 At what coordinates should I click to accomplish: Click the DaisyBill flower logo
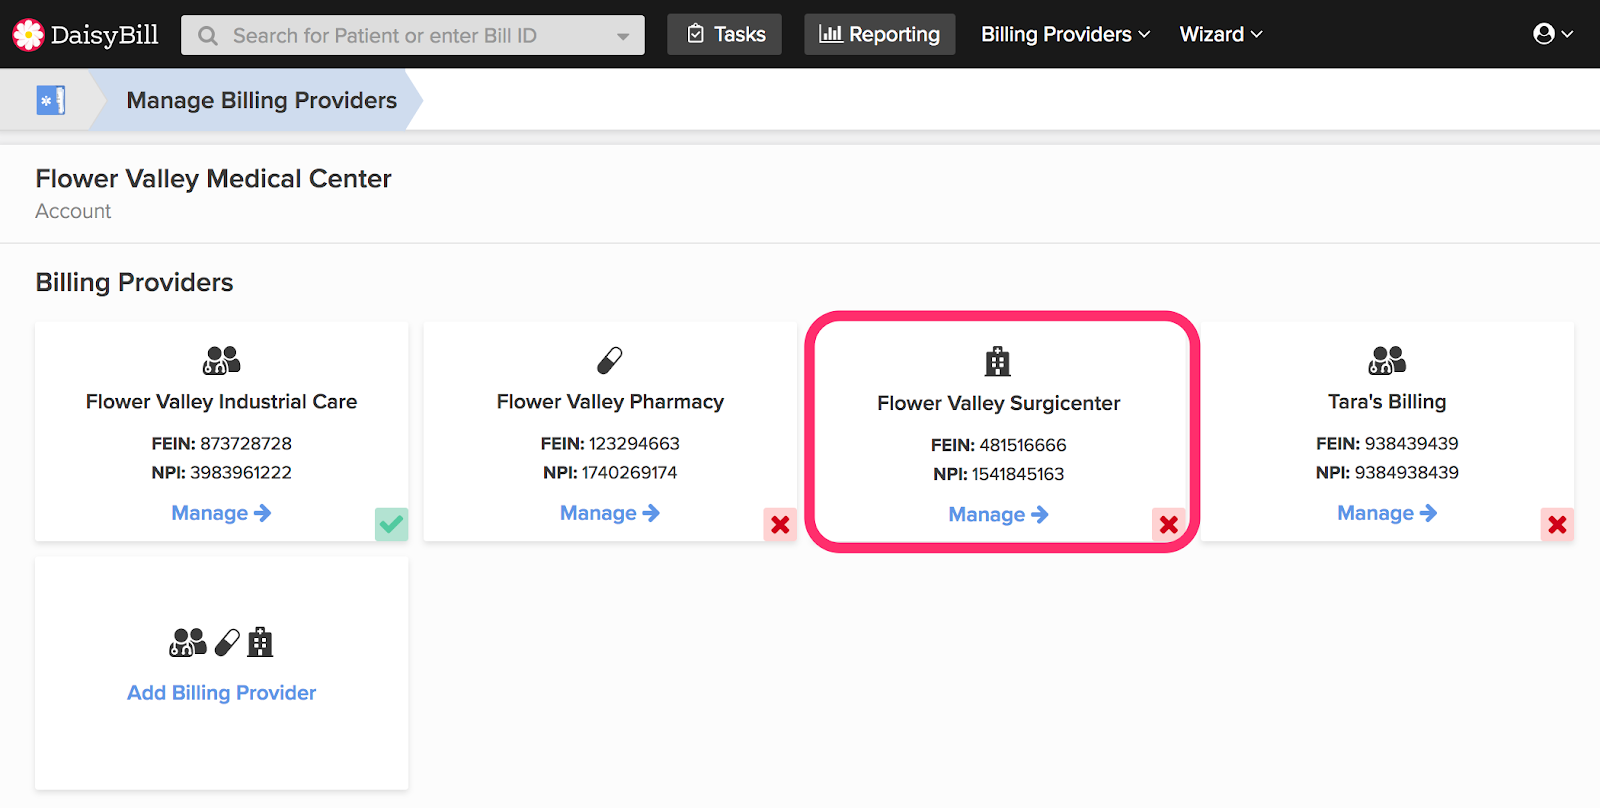click(x=28, y=35)
